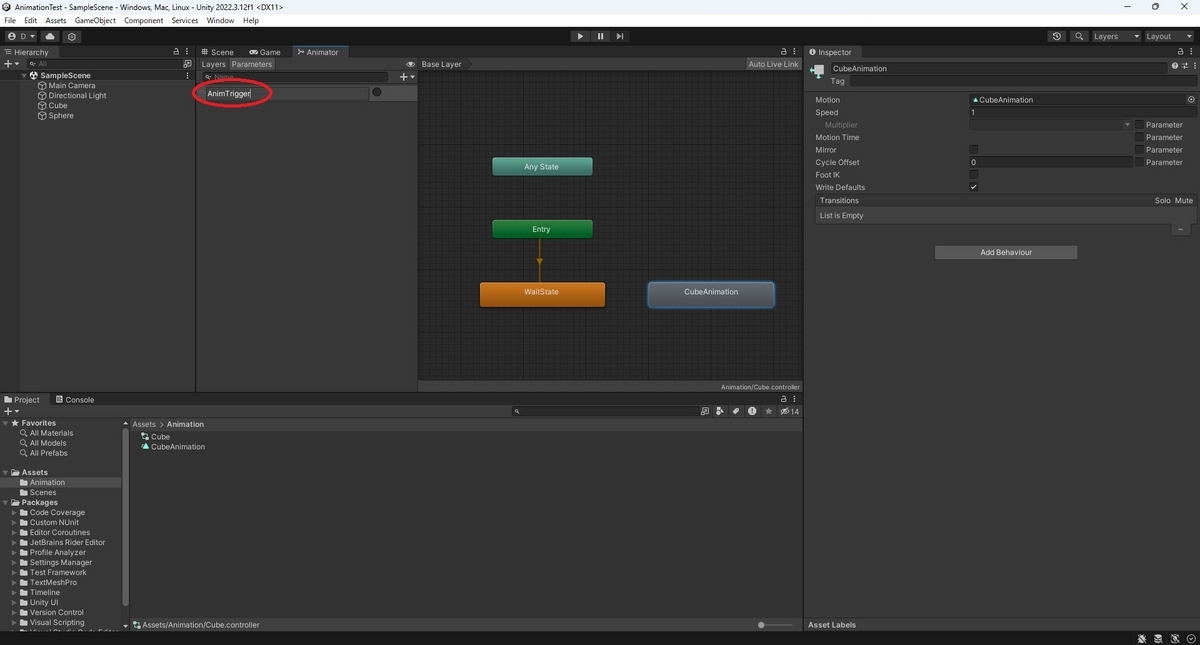This screenshot has width=1200, height=645.
Task: Open Project panel more options
Action: (x=796, y=399)
